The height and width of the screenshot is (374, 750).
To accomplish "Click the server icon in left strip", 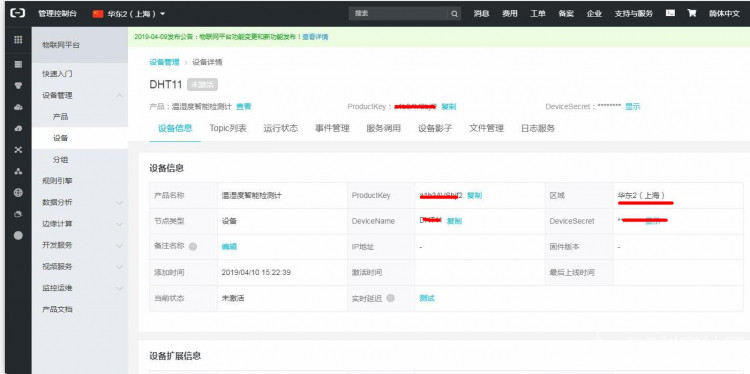I will coord(18,64).
